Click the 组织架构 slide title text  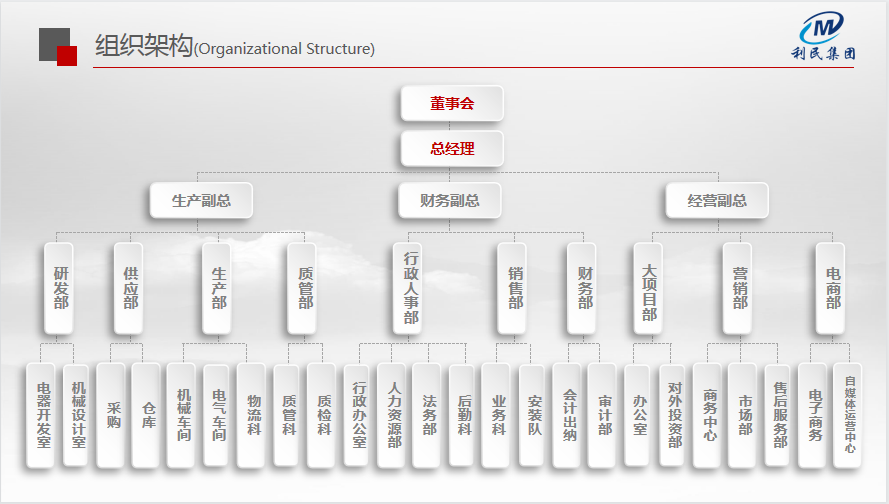pyautogui.click(x=142, y=46)
